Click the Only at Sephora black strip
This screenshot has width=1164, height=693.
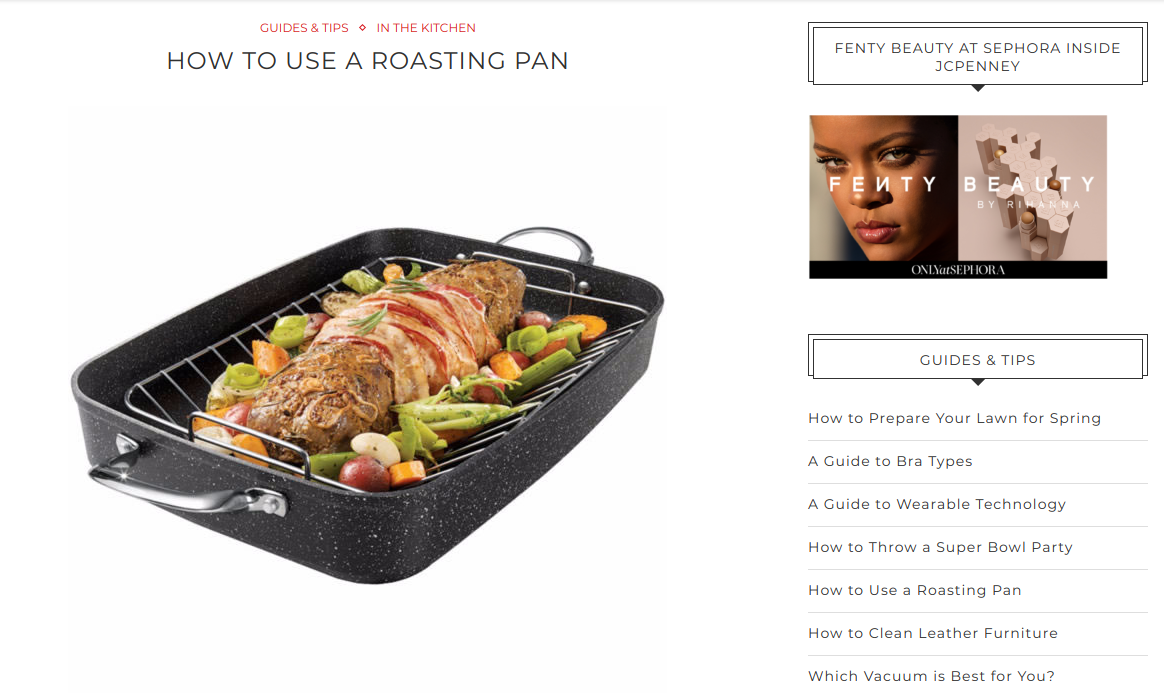point(958,269)
